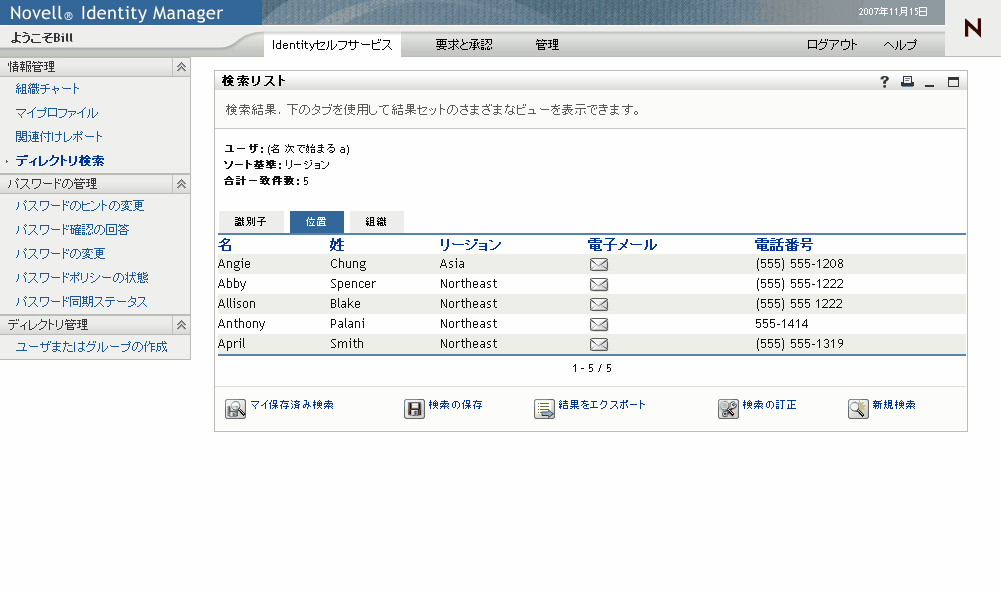Click the print icon in the 検索リスト header
The height and width of the screenshot is (592, 1001).
click(x=907, y=81)
